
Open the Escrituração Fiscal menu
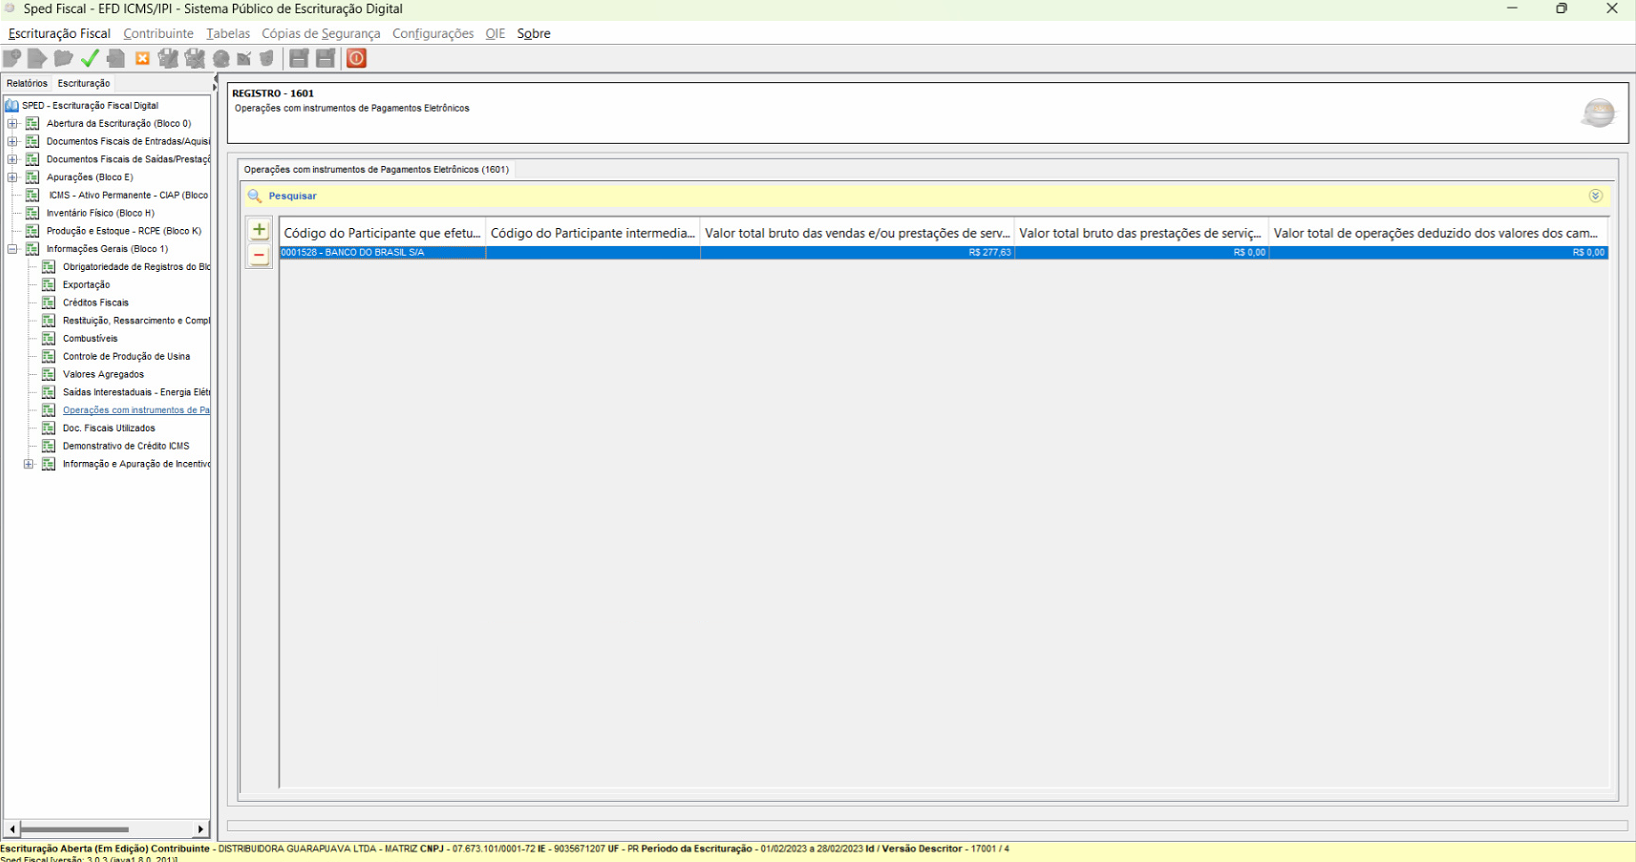(59, 33)
